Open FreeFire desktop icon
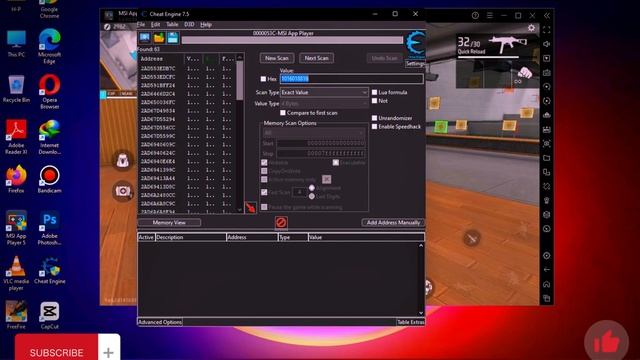This screenshot has height=360, width=640. pyautogui.click(x=16, y=316)
